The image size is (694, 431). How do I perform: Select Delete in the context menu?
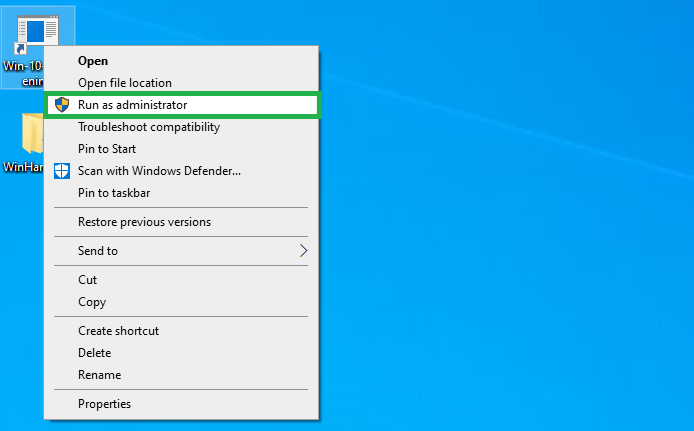tap(181, 353)
